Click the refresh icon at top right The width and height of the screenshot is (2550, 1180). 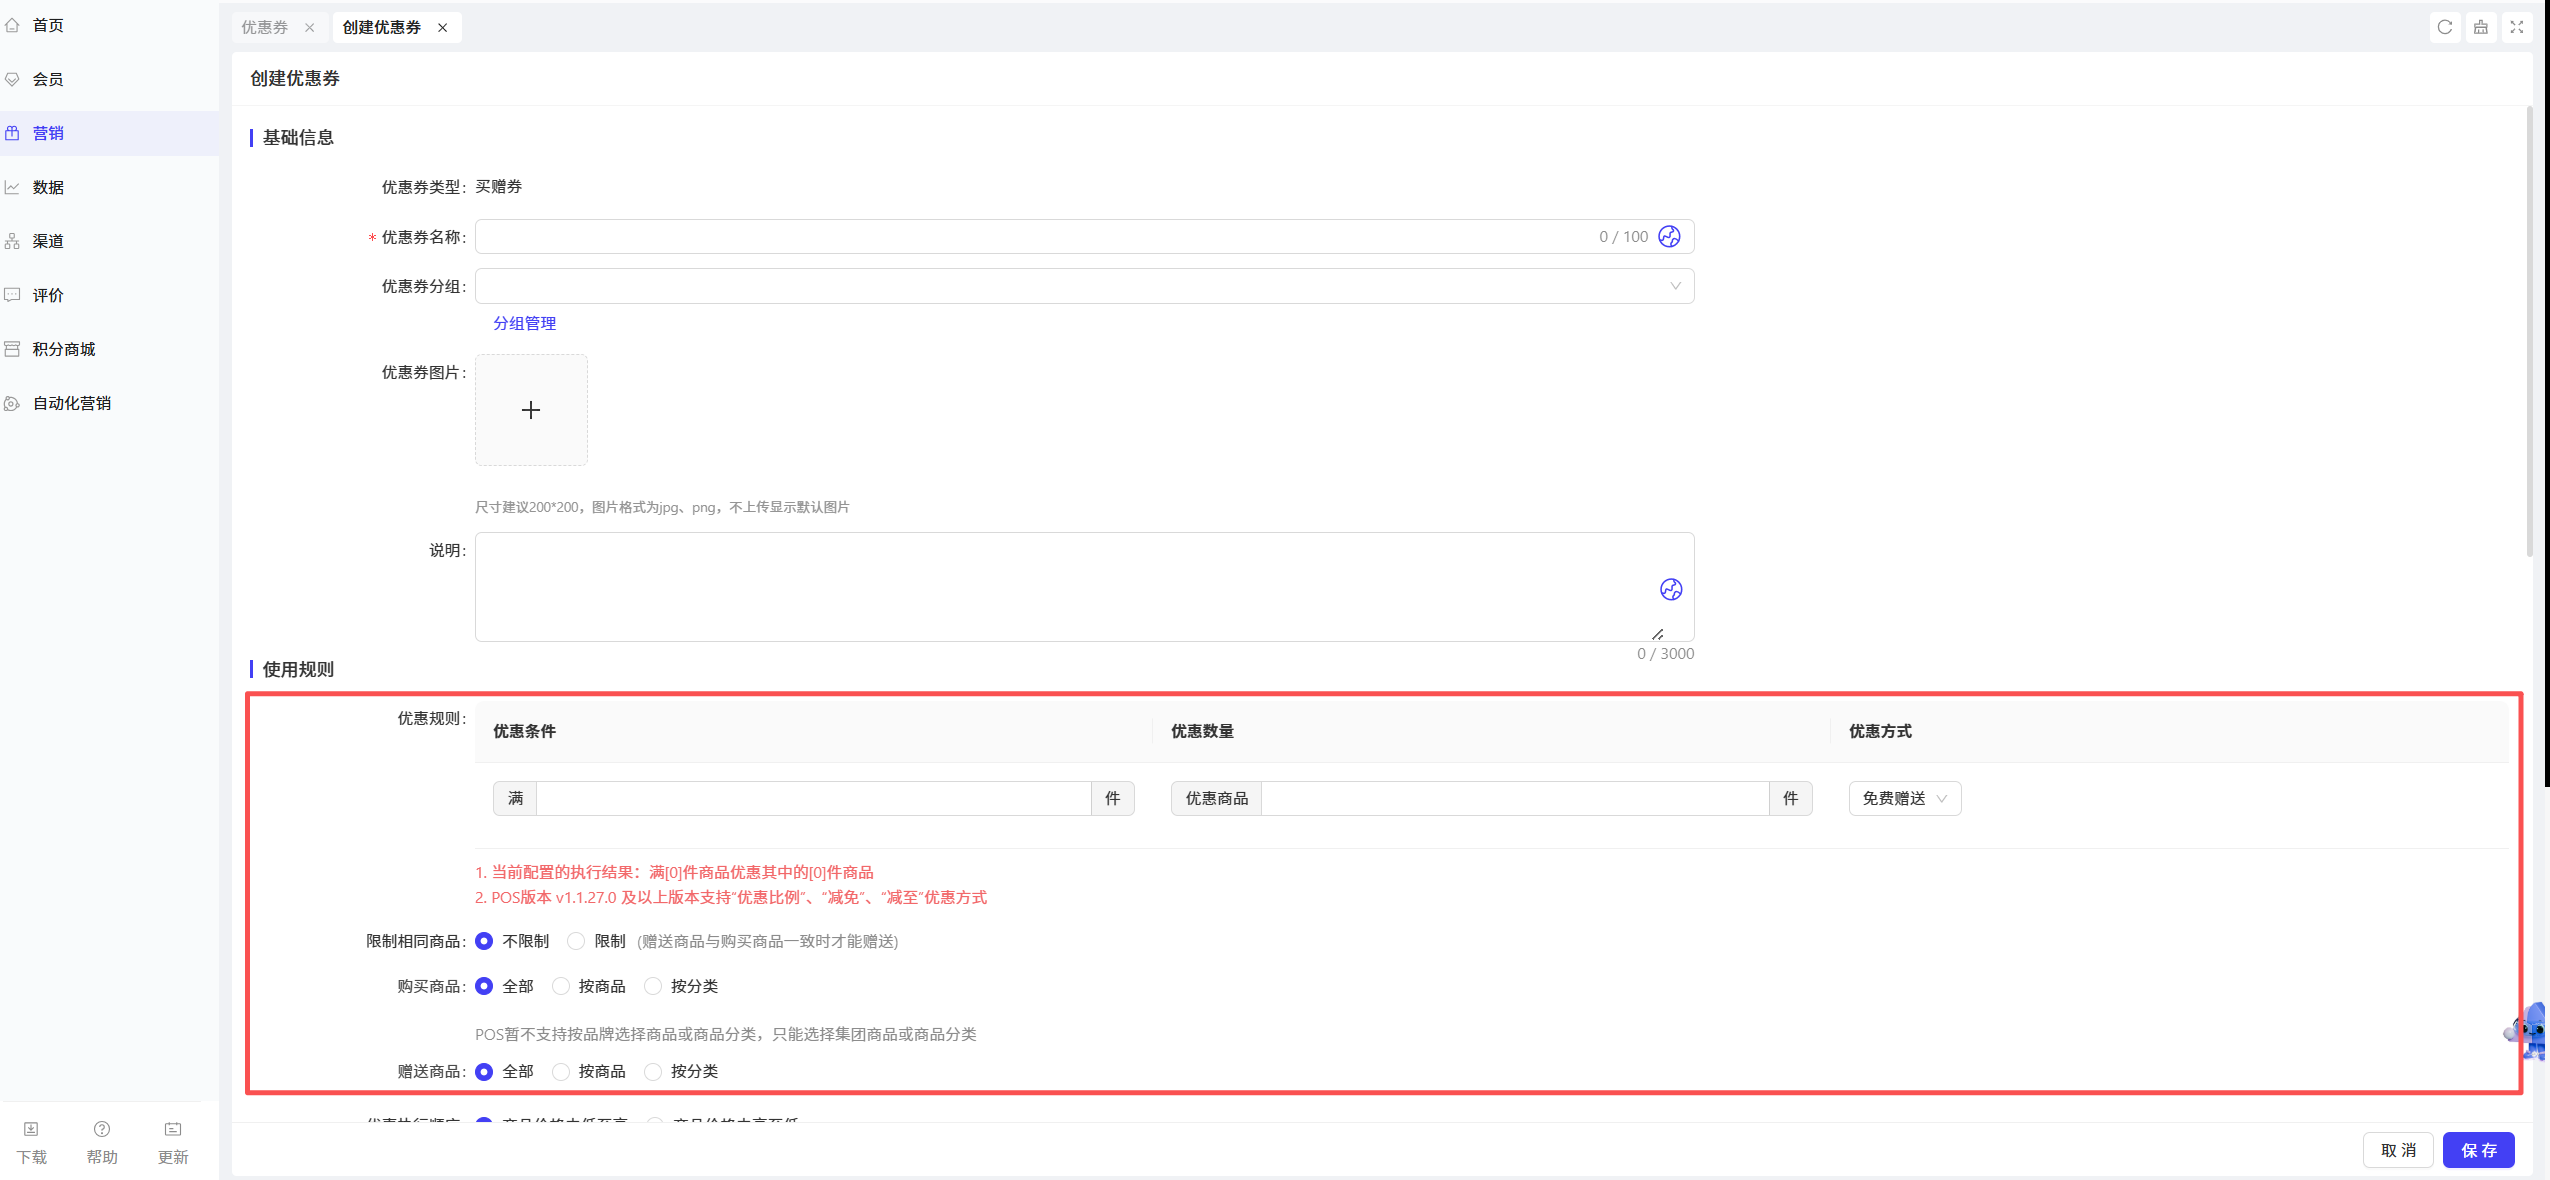pos(2445,27)
